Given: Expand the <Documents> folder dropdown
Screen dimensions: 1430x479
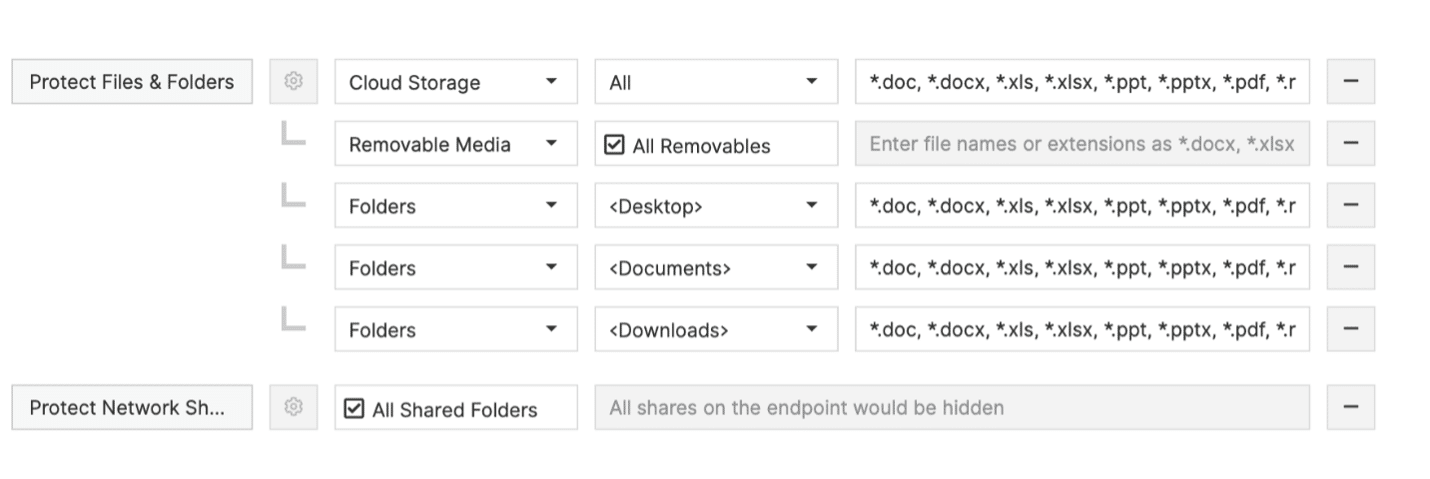Looking at the screenshot, I should click(x=716, y=268).
